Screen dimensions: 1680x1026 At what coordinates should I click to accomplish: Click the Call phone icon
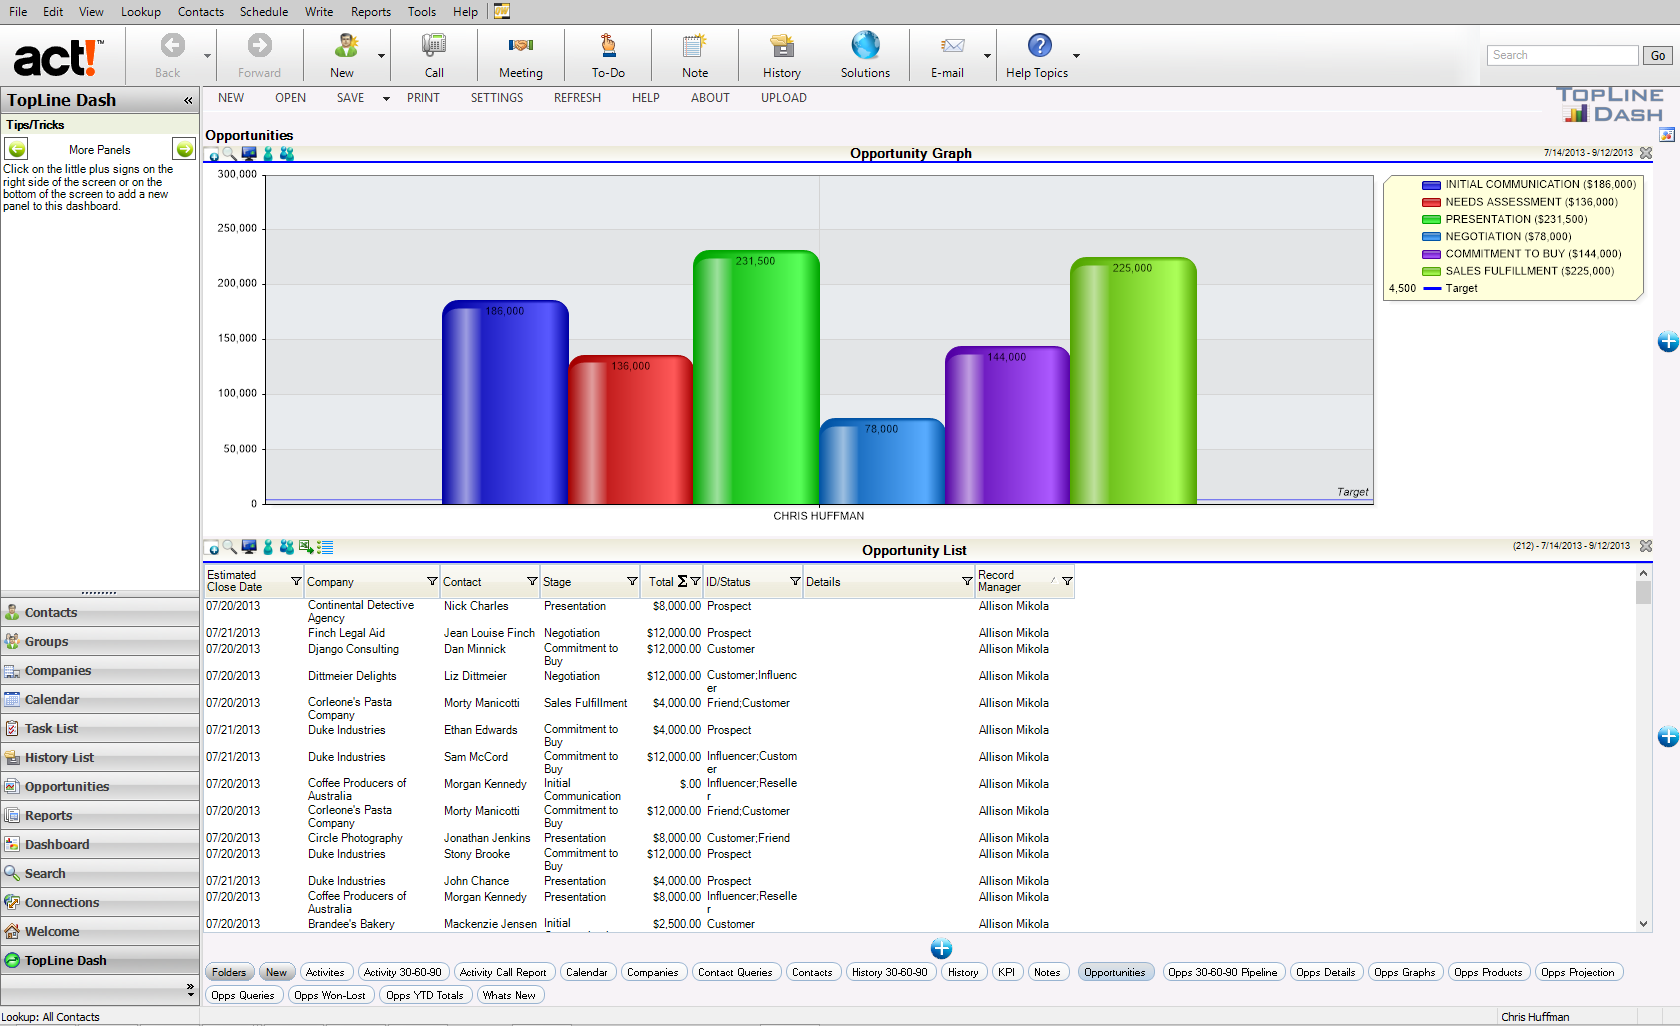point(434,46)
